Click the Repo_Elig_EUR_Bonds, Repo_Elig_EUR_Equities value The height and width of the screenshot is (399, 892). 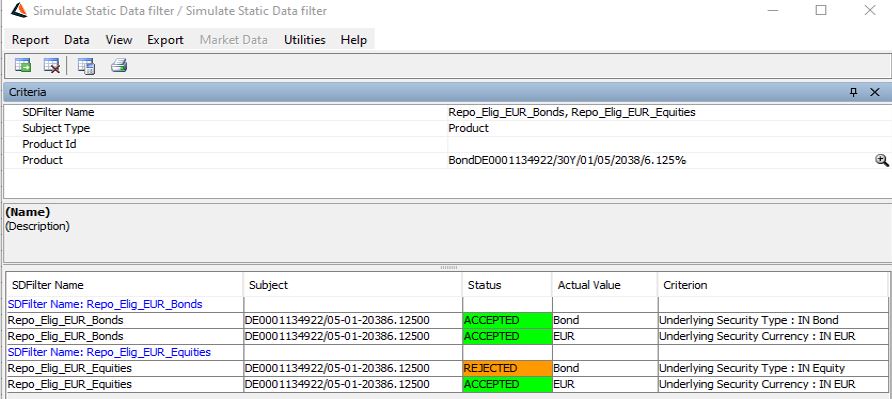coord(572,113)
